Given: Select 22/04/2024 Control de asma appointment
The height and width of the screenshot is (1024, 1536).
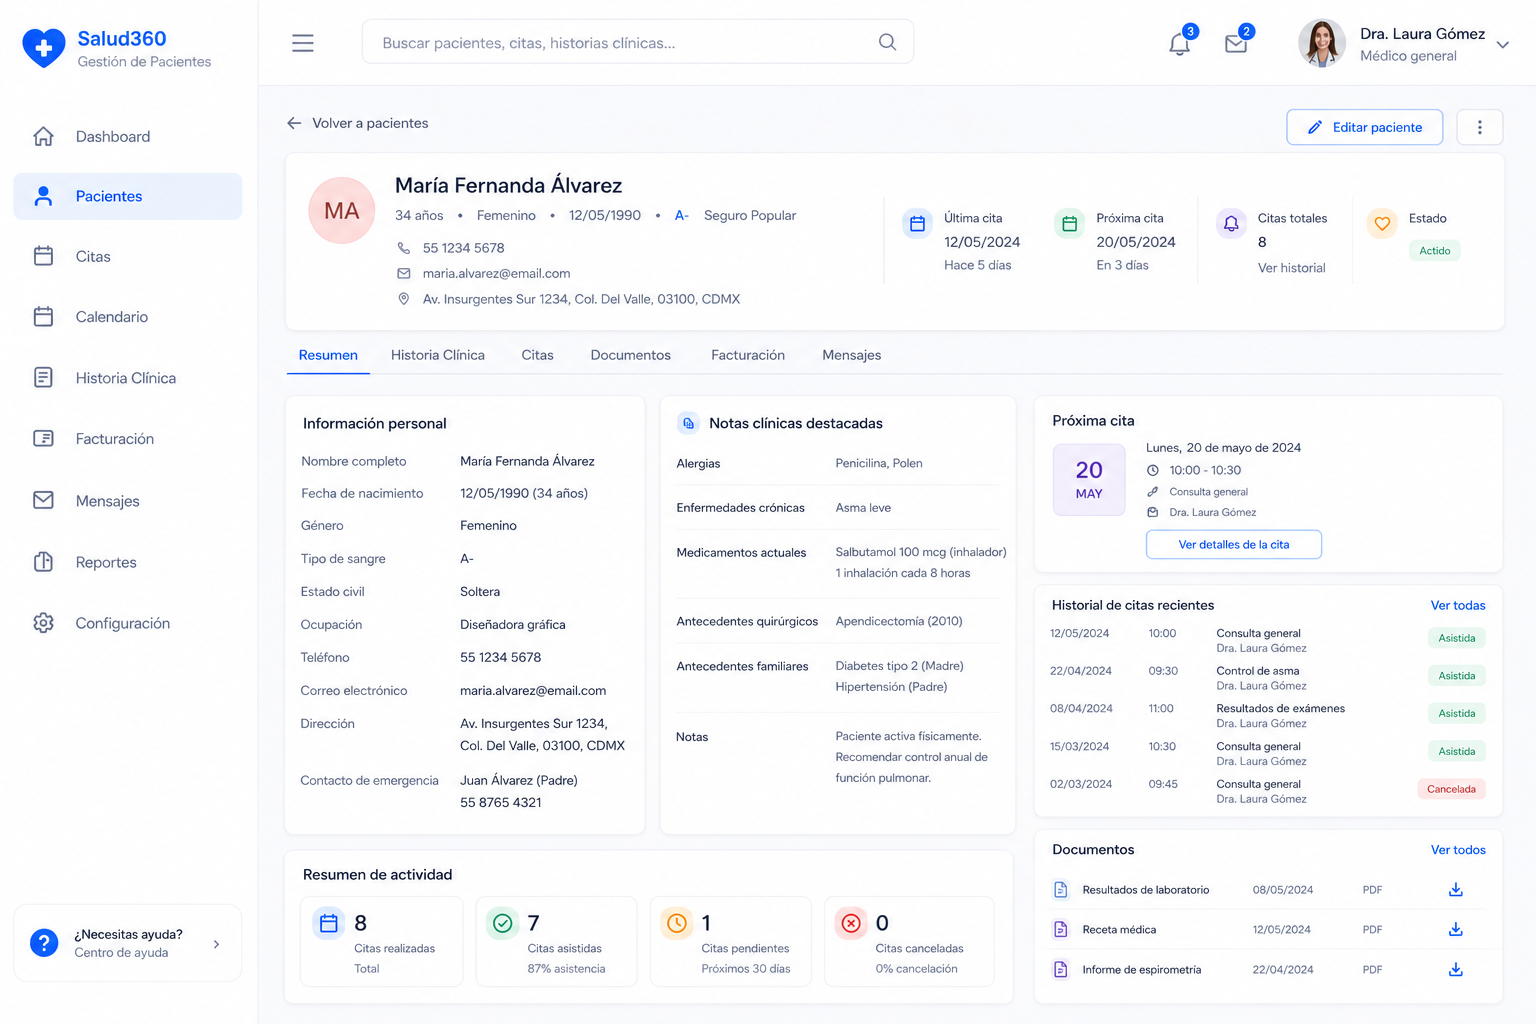Looking at the screenshot, I should tap(1267, 678).
